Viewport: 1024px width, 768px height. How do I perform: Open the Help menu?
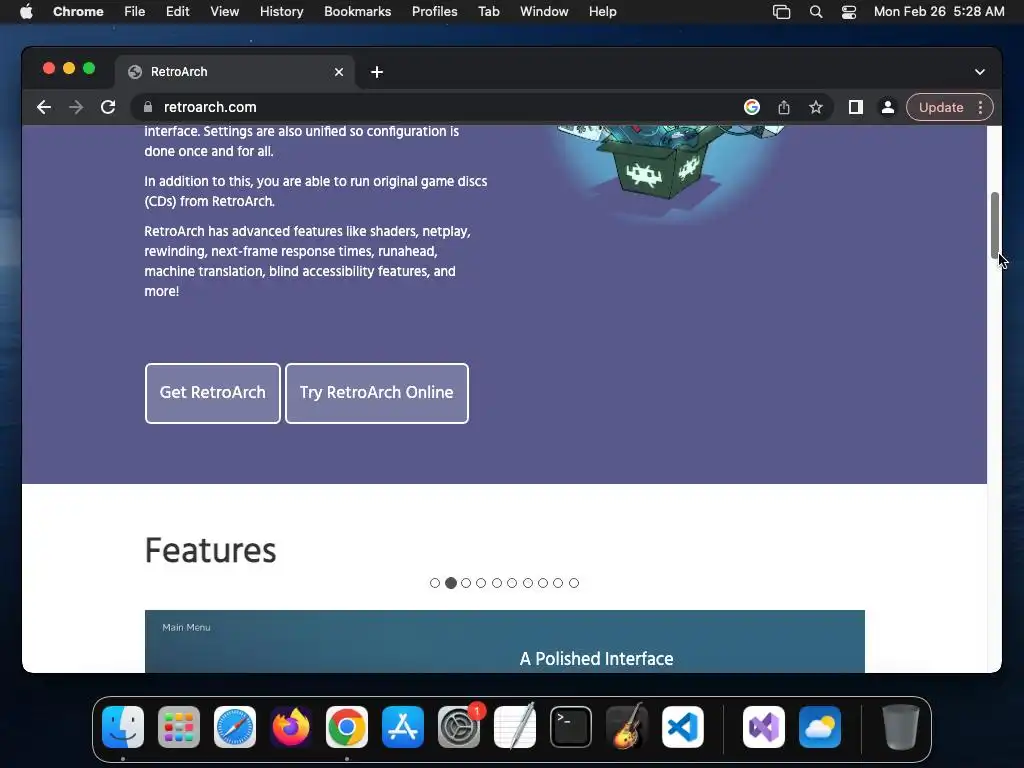602,12
